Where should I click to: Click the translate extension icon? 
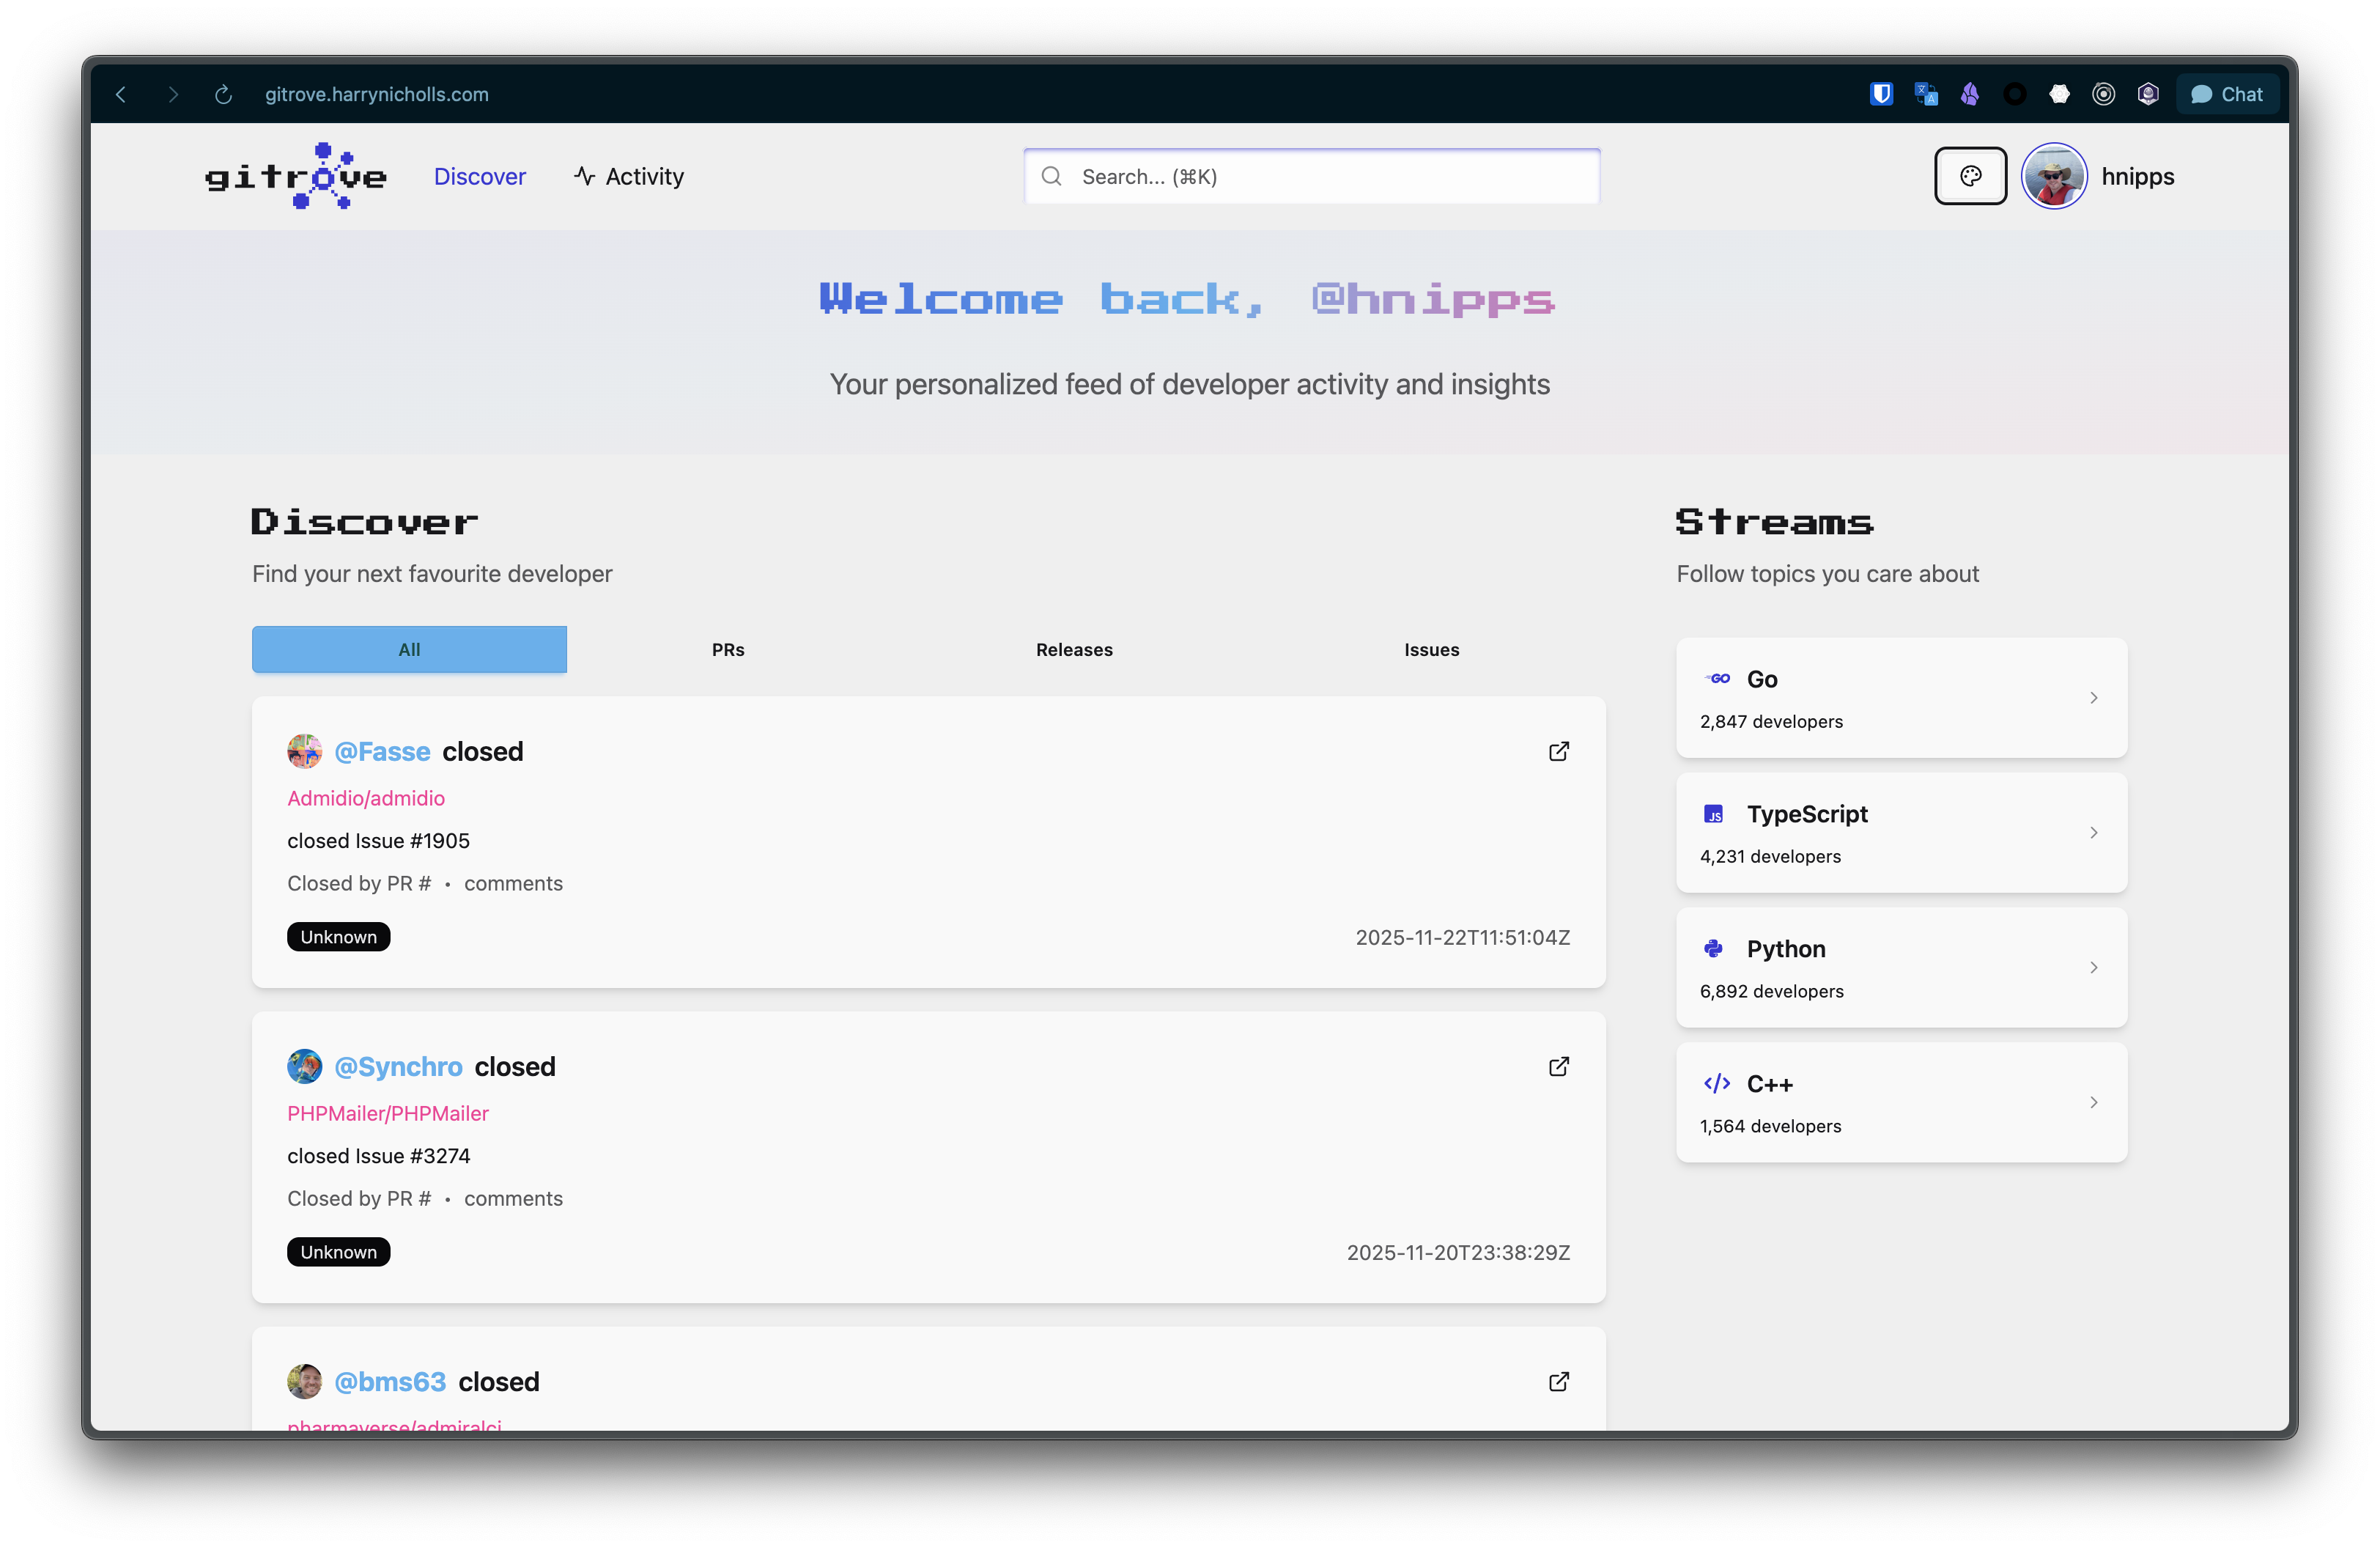coord(1925,94)
